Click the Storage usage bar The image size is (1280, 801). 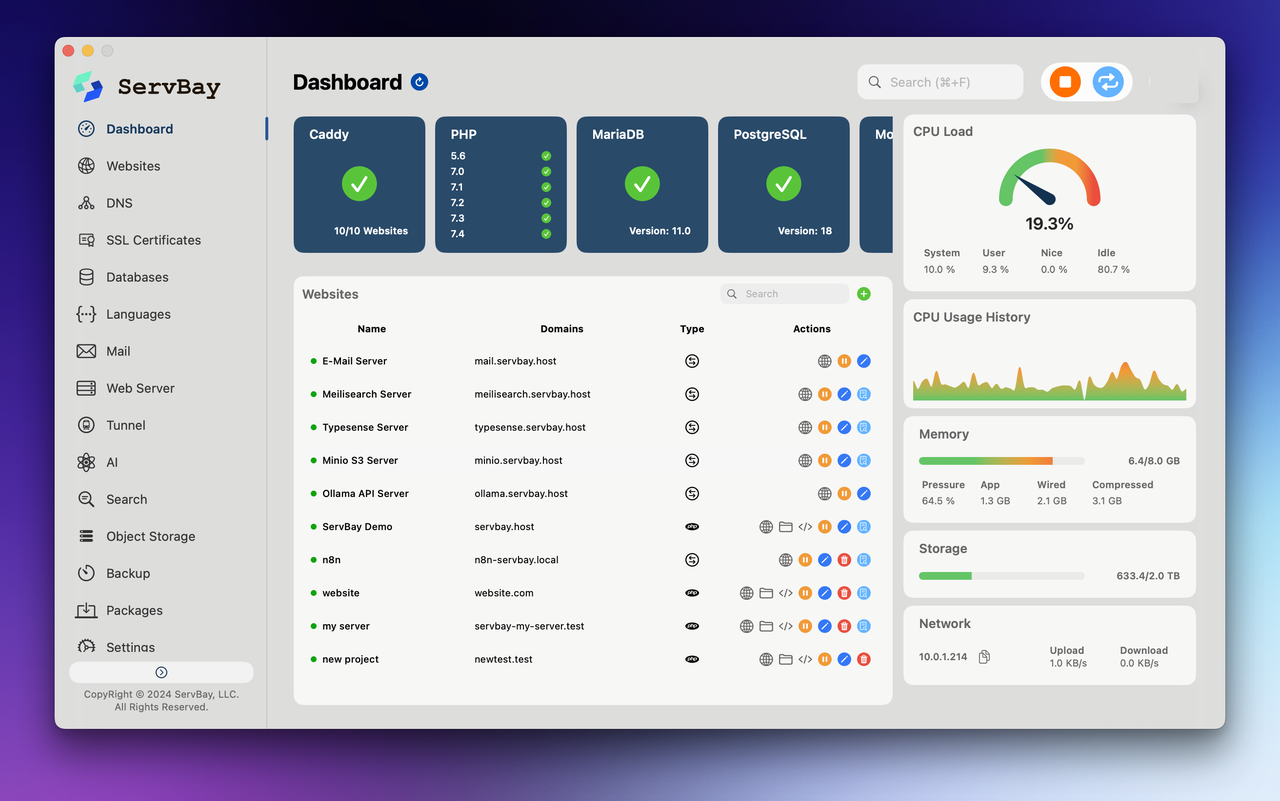click(x=1001, y=576)
